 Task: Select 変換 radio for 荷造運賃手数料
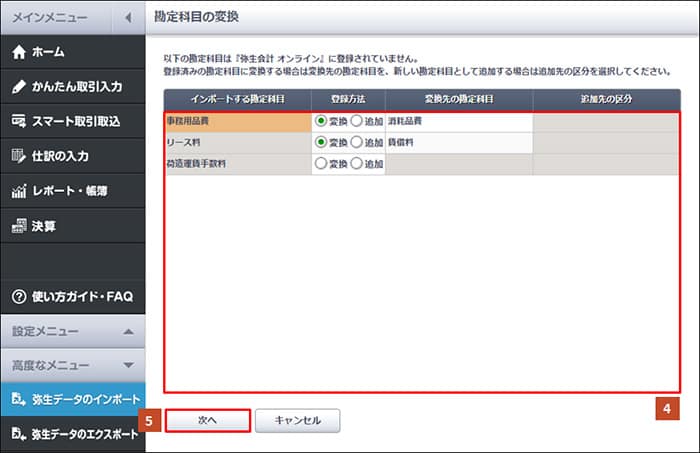[321, 163]
